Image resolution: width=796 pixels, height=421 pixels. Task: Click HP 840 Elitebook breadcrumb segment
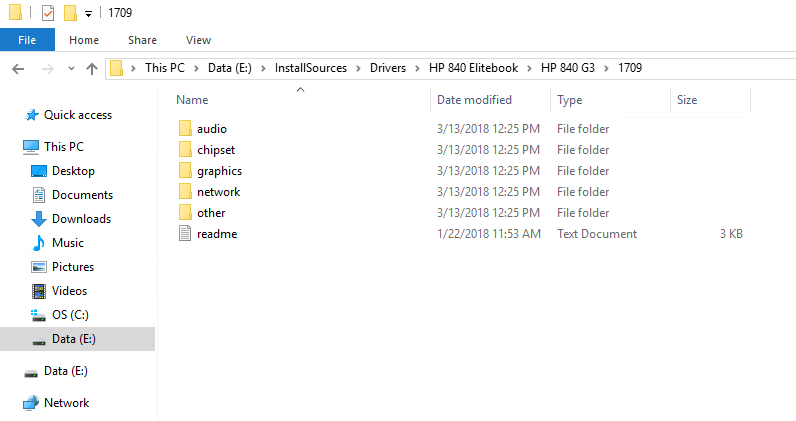coord(474,68)
